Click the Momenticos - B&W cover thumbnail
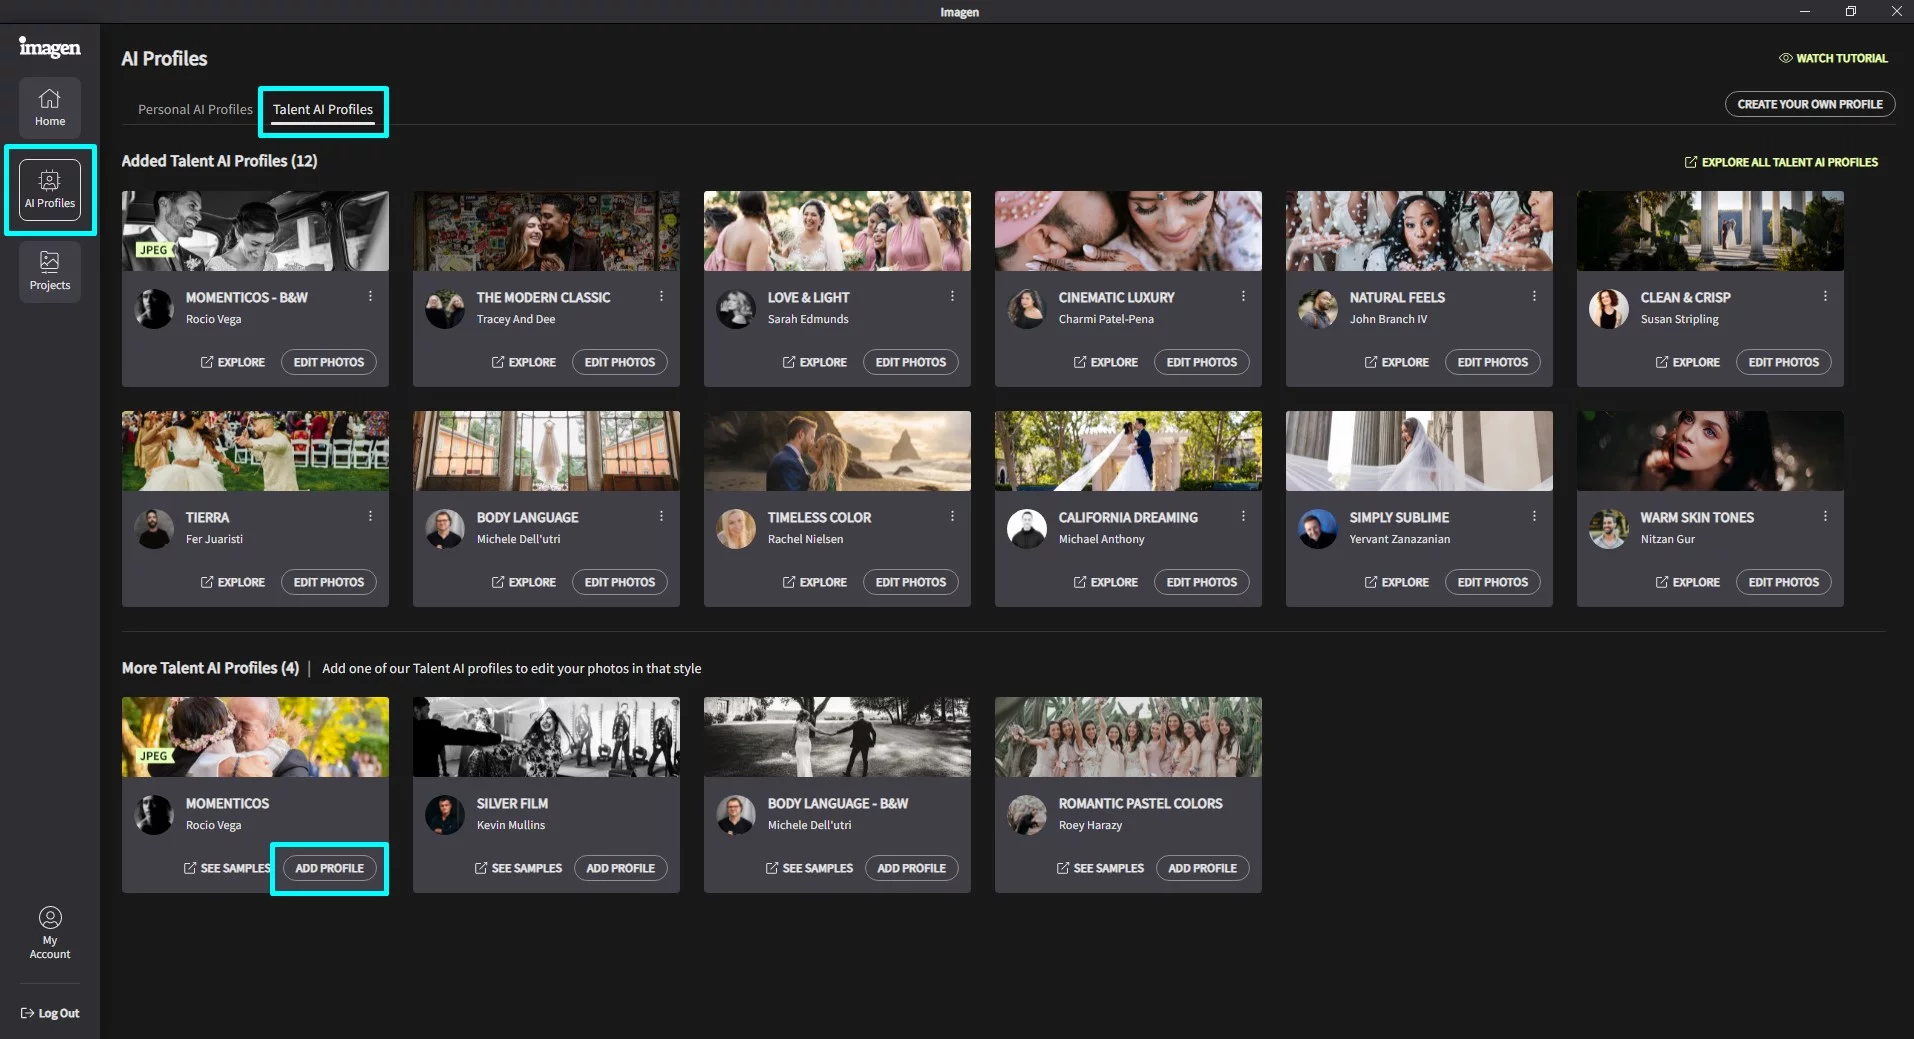 pos(255,231)
